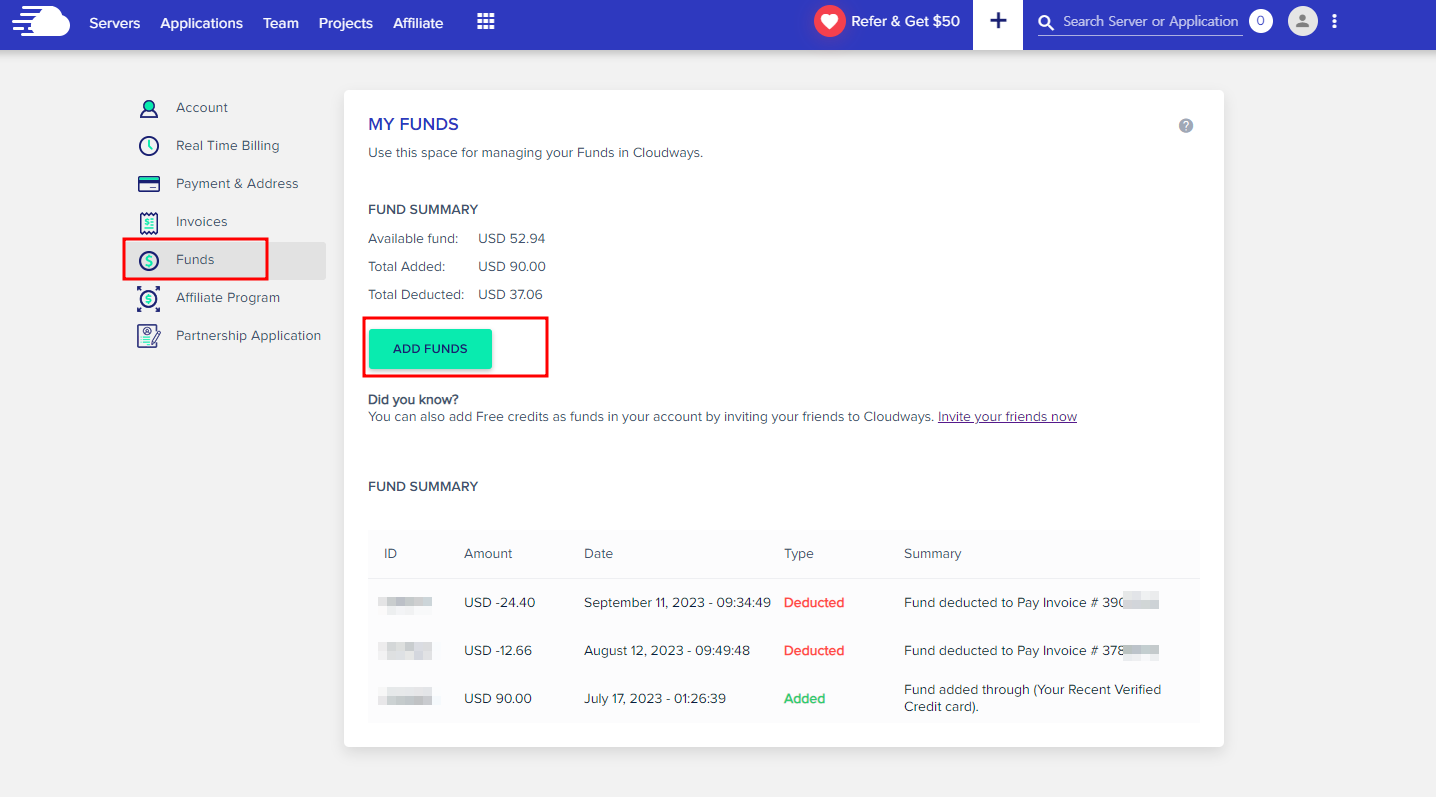Click the Type column header

coord(799,554)
